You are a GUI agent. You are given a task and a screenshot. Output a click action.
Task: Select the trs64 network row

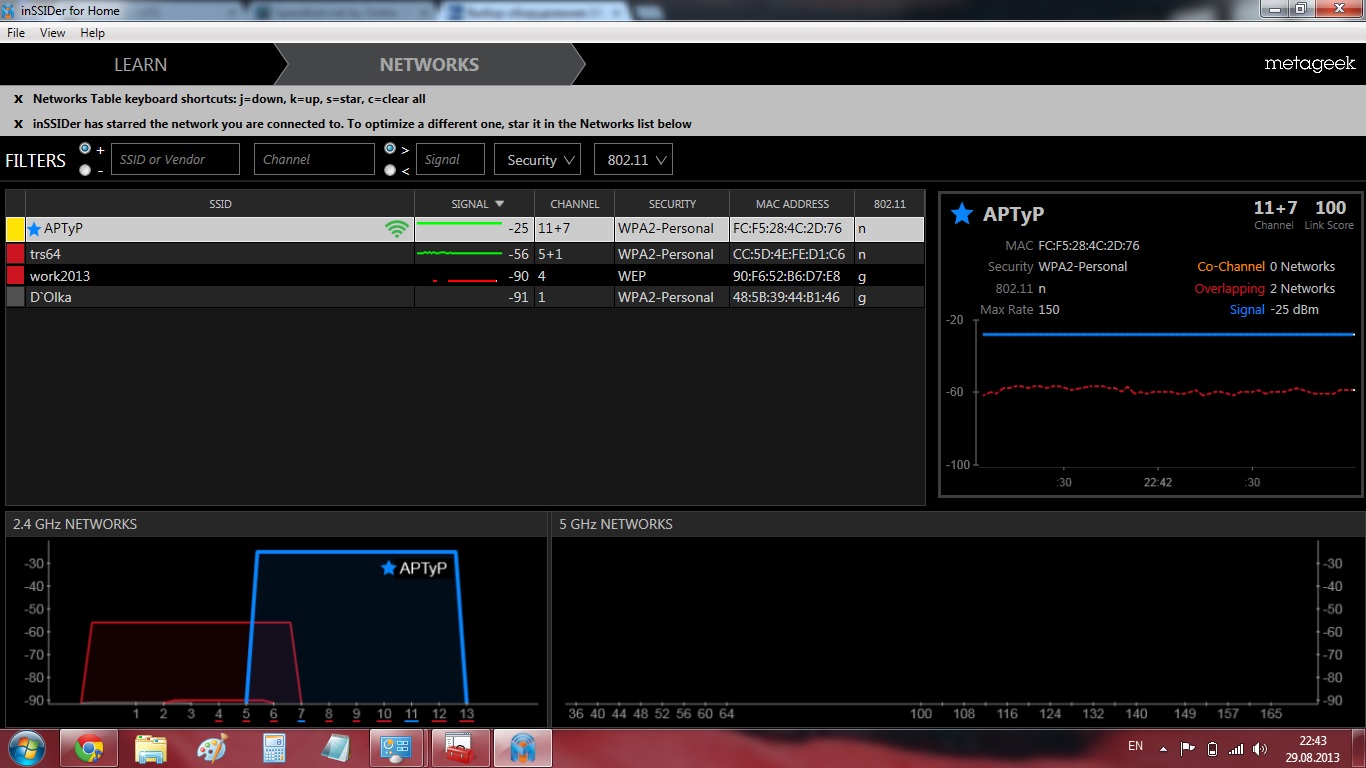click(465, 254)
